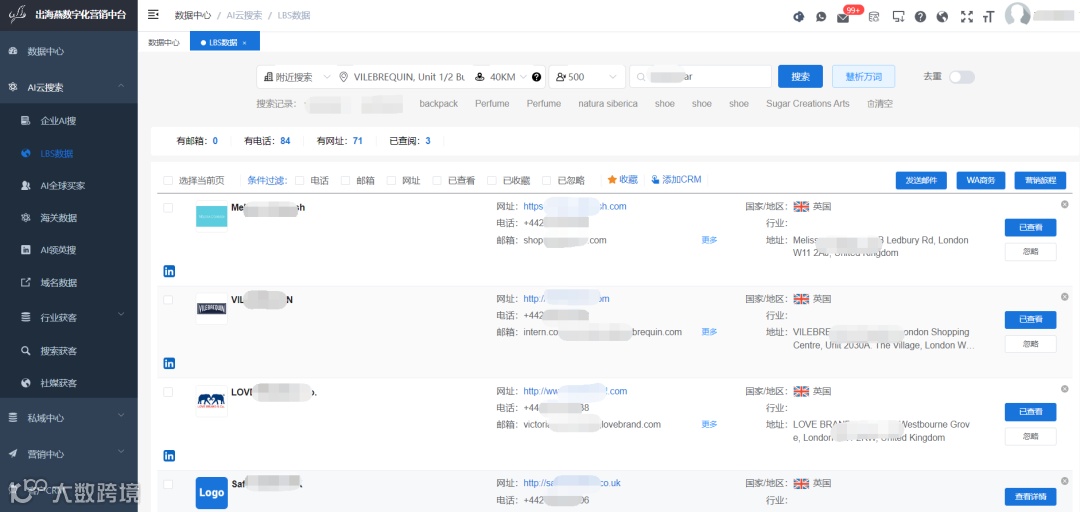Click the VILEBREQUIN company logo thumbnail
This screenshot has width=1080, height=512.
click(211, 309)
